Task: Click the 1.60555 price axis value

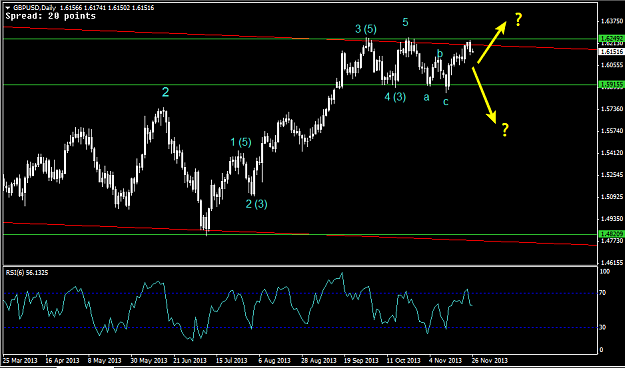Action: 611,65
